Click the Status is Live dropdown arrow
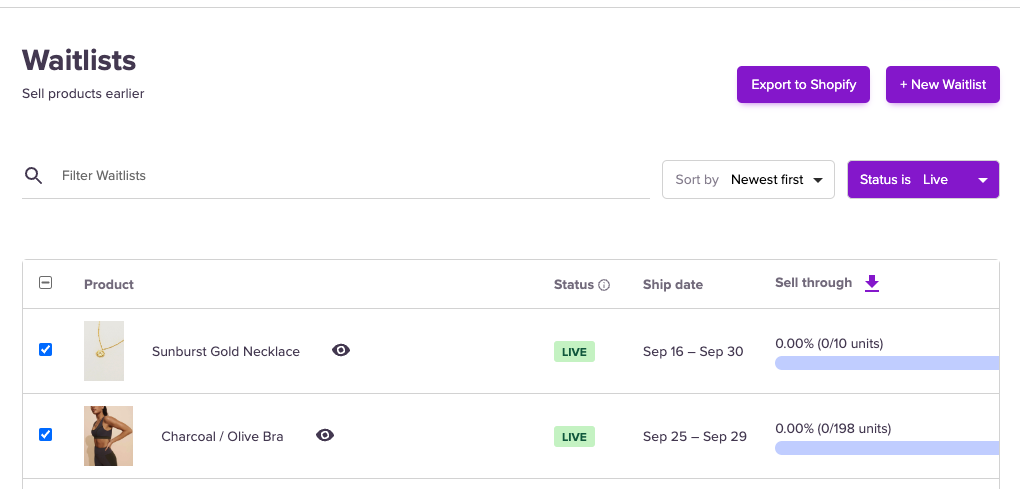The image size is (1020, 489). (x=983, y=181)
